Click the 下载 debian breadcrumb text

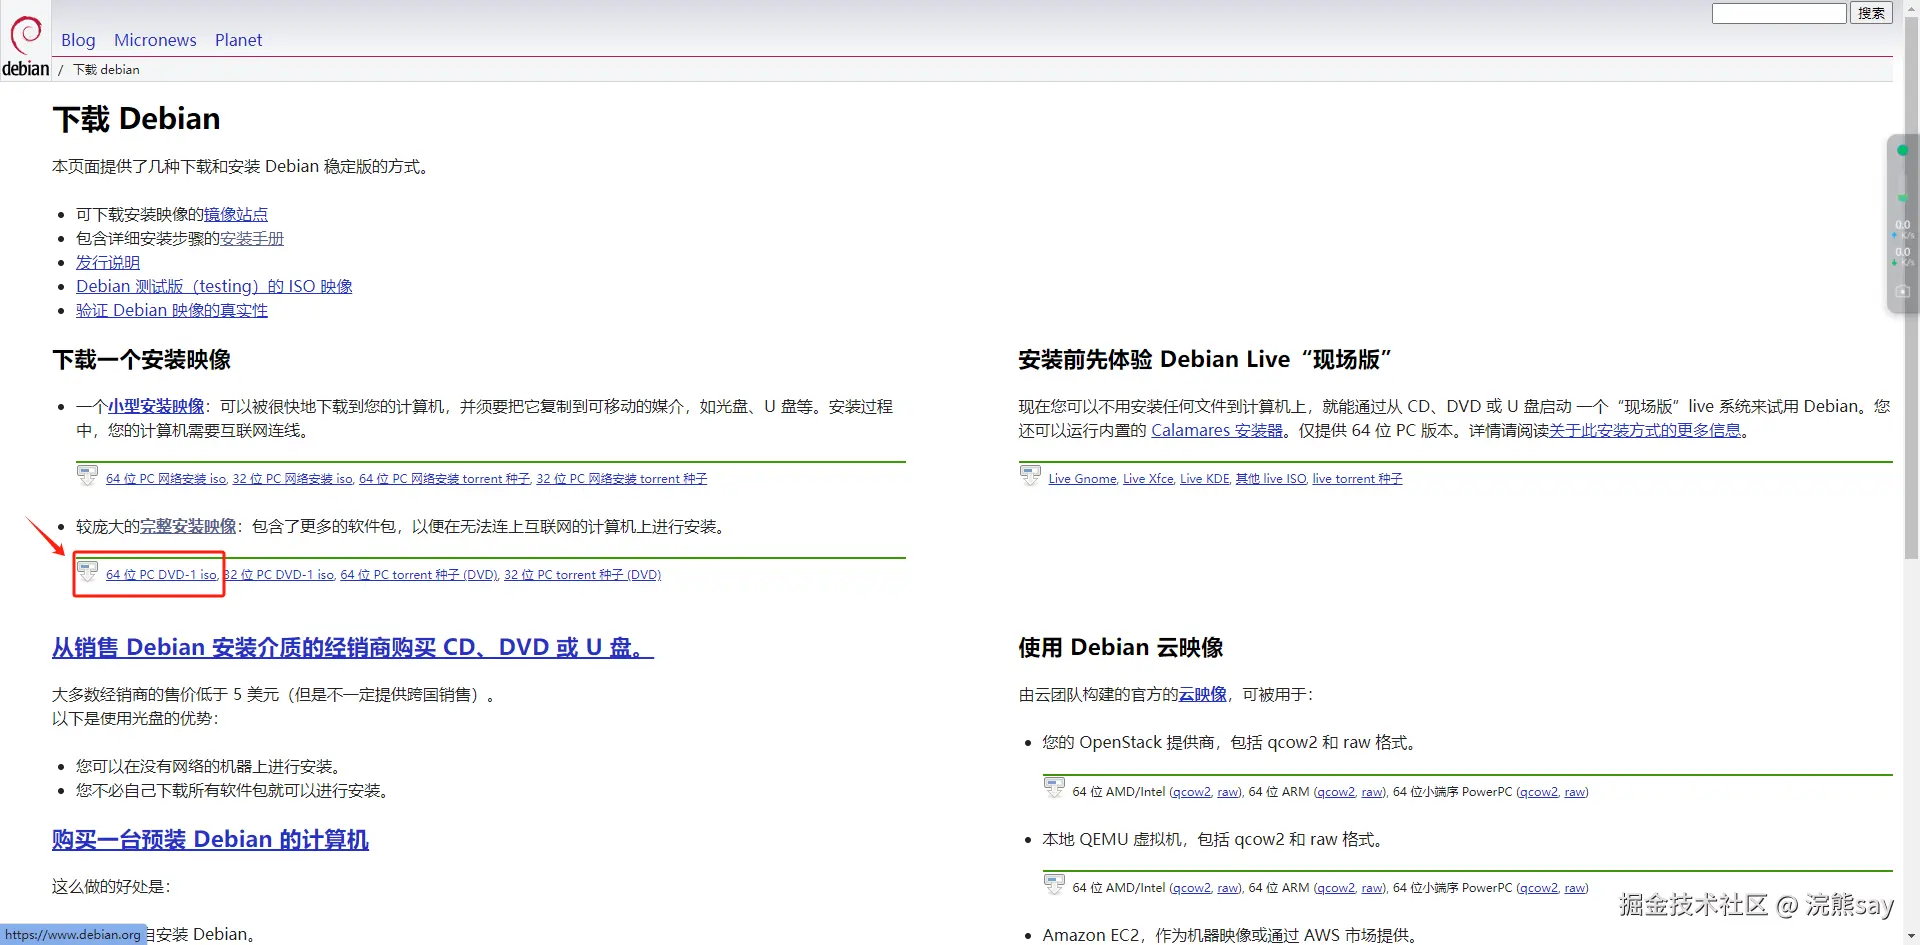pos(106,69)
